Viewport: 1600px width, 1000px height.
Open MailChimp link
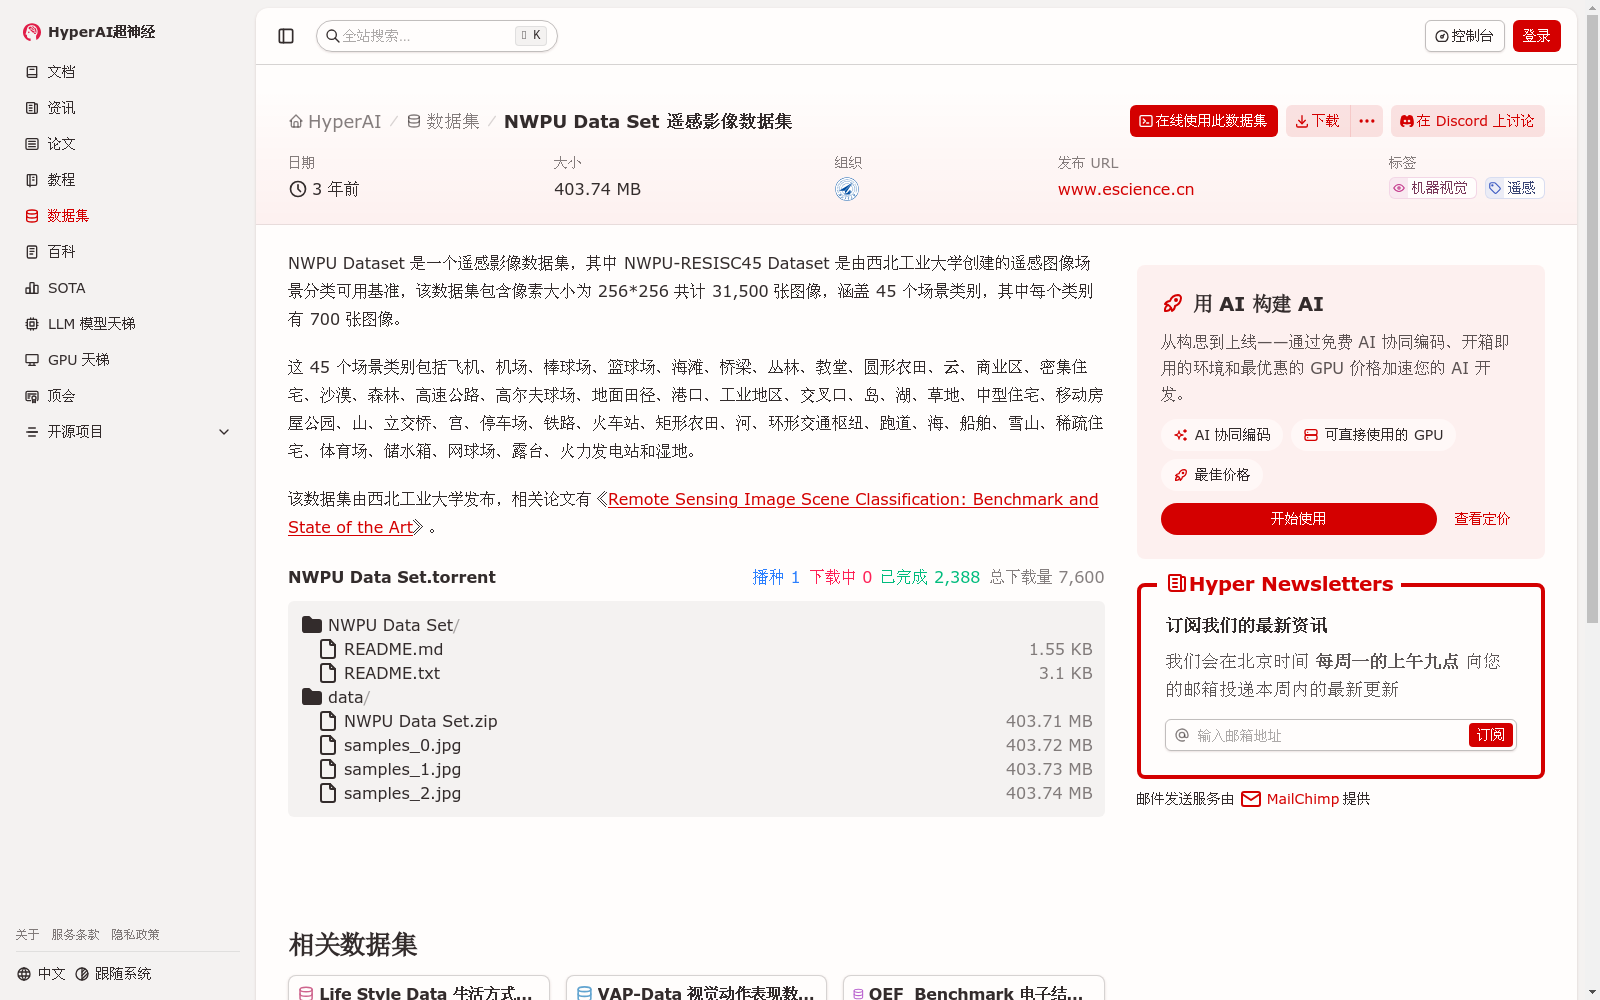(x=1290, y=799)
